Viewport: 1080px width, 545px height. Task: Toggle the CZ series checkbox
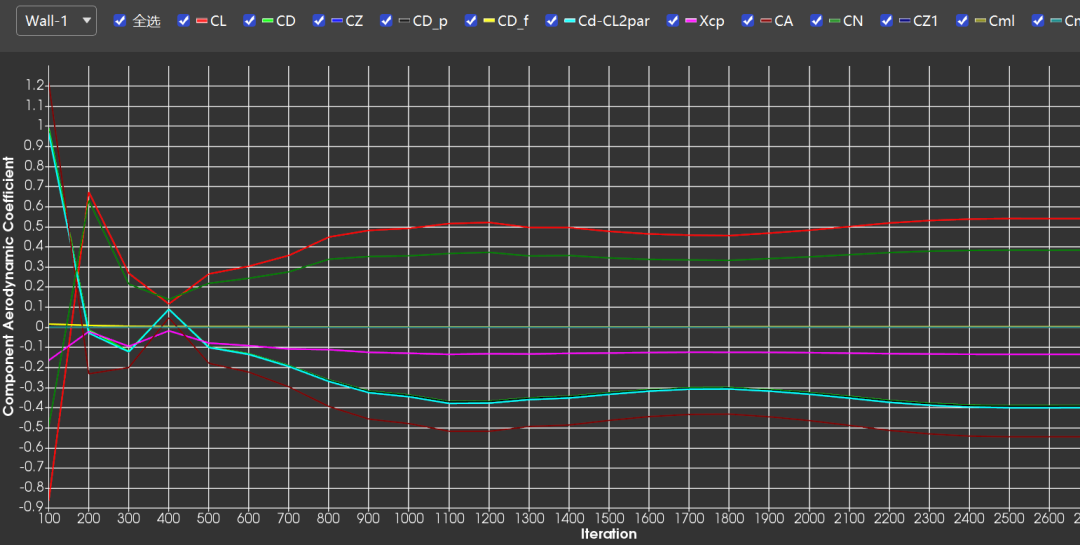318,21
